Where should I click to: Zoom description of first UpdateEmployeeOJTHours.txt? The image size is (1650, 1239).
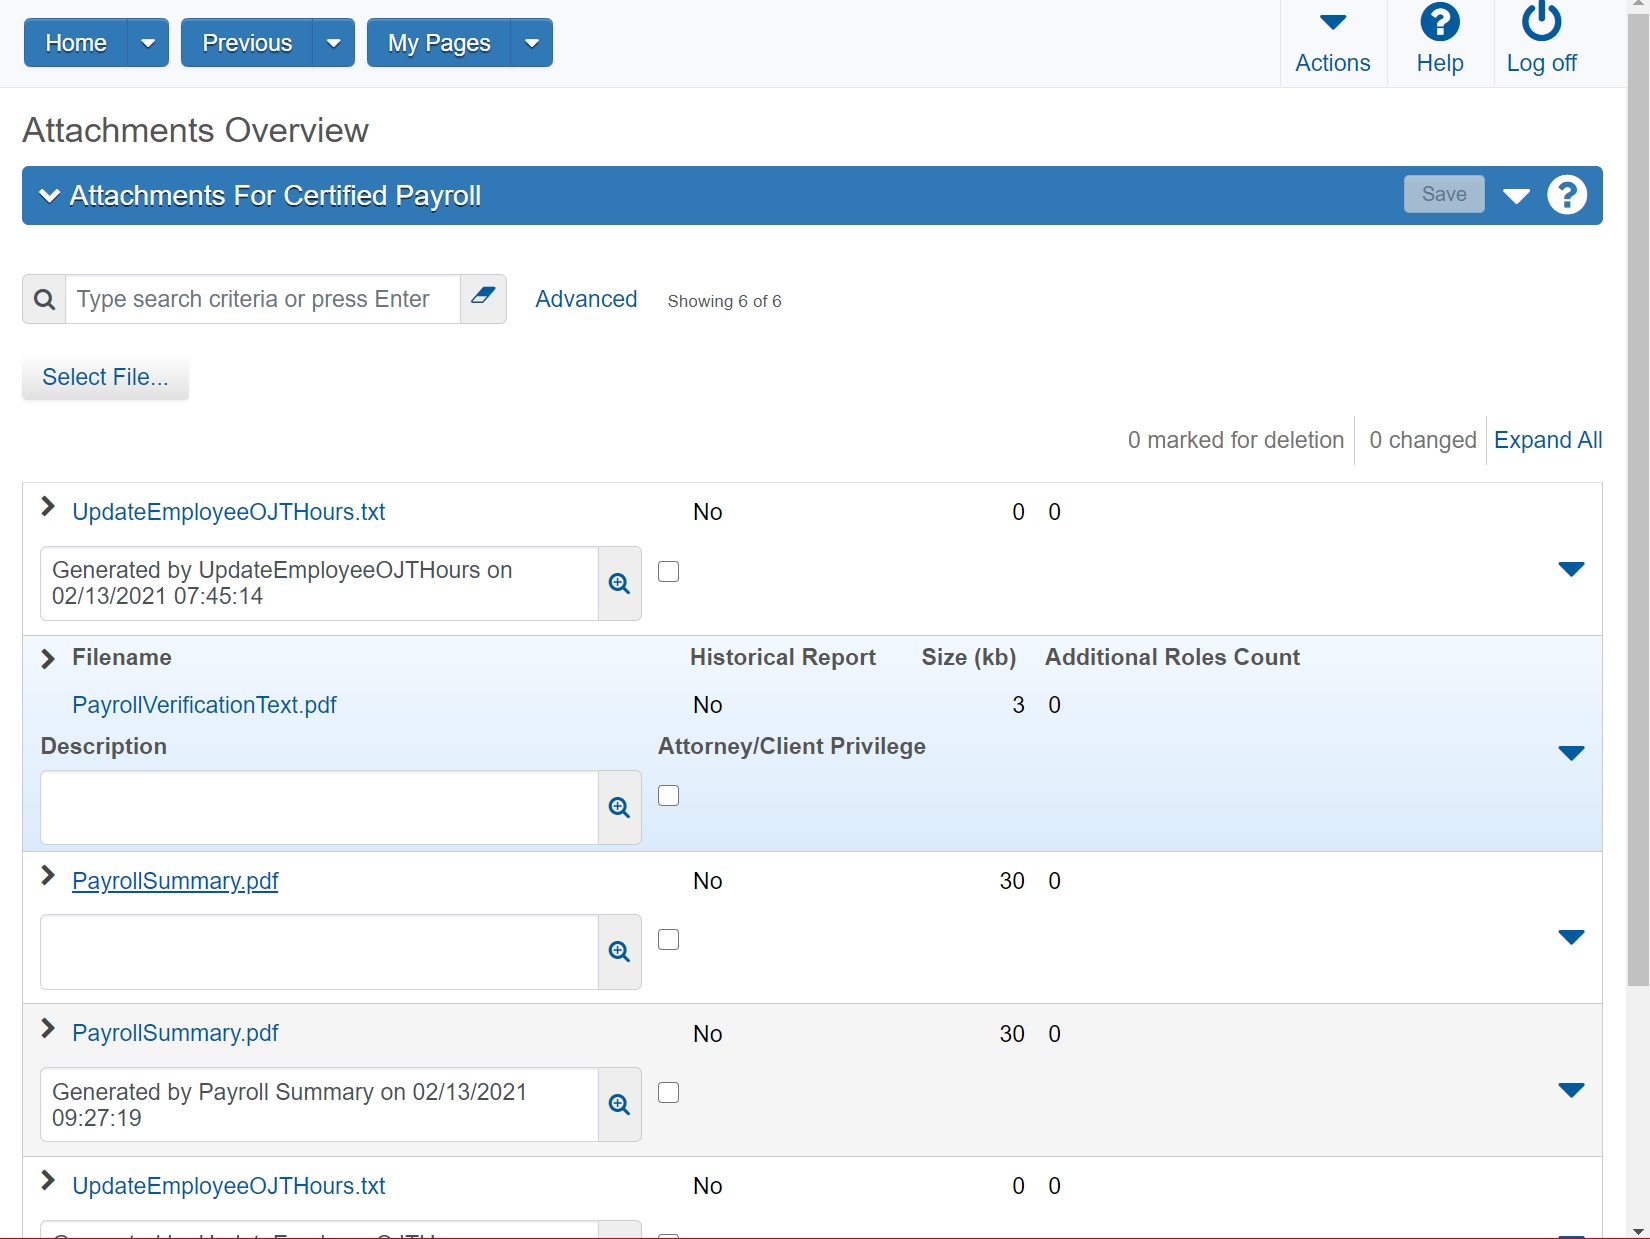tap(620, 583)
